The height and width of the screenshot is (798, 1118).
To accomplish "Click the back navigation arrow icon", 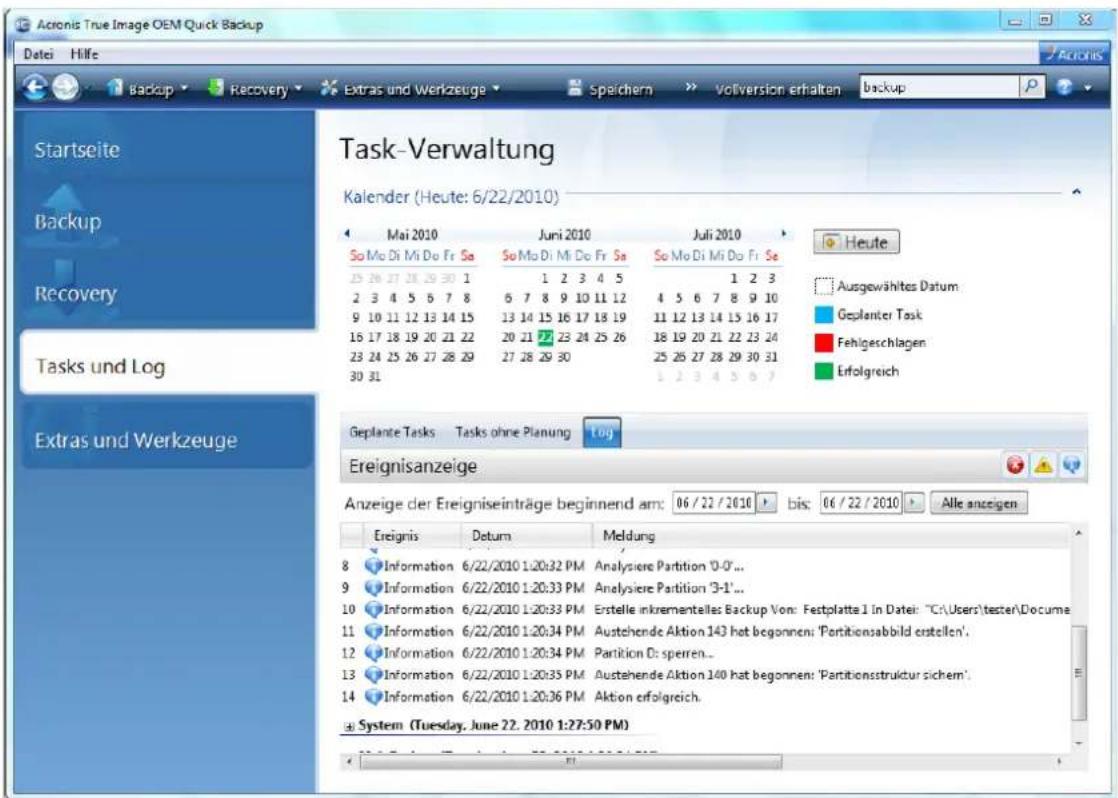I will [34, 88].
